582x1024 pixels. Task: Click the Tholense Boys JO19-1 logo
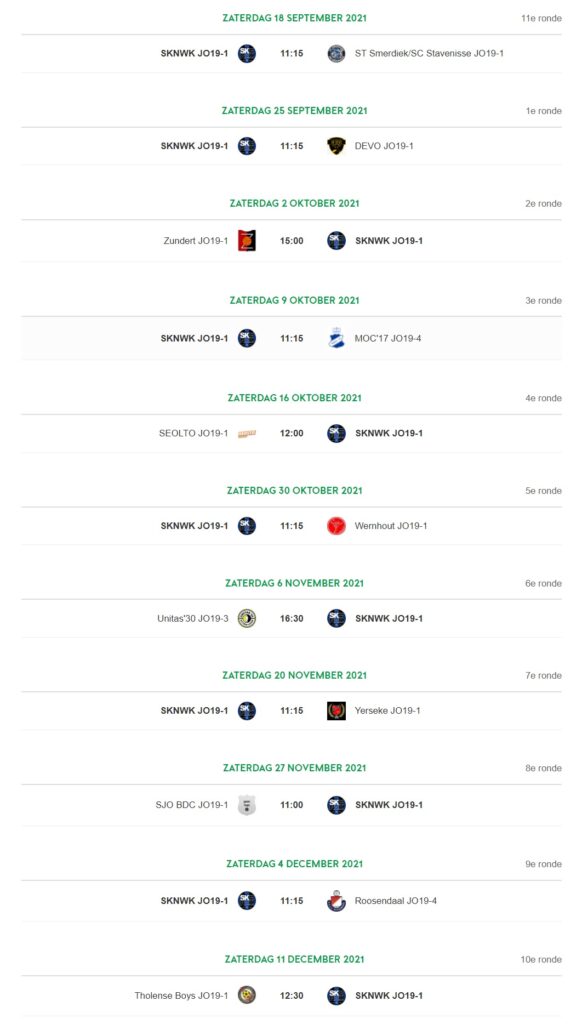pyautogui.click(x=247, y=995)
